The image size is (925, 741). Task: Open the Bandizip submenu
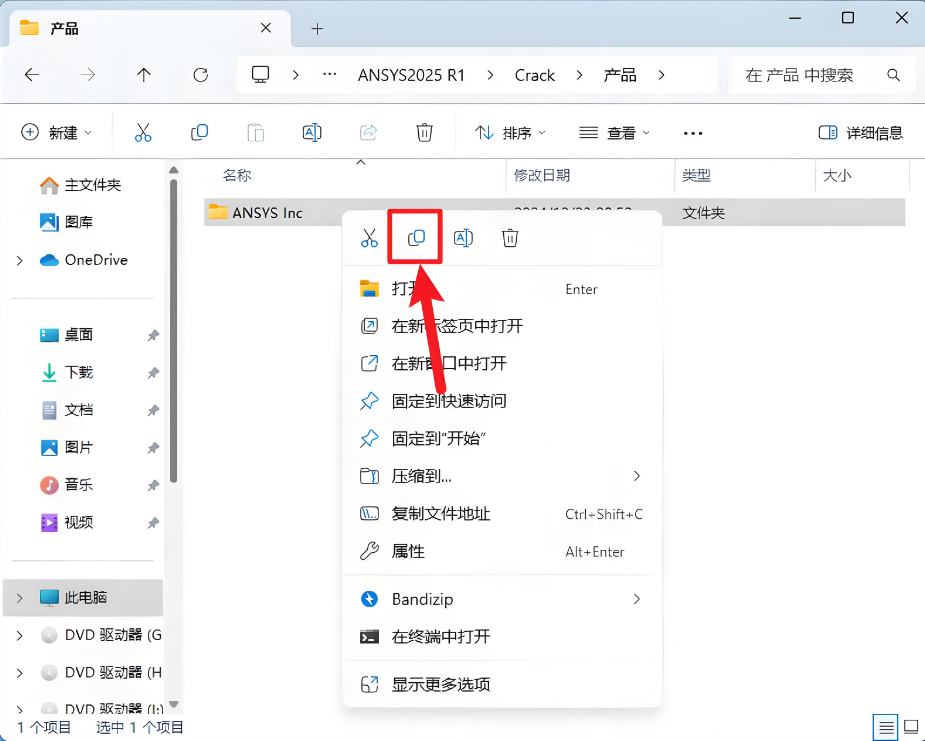point(502,599)
